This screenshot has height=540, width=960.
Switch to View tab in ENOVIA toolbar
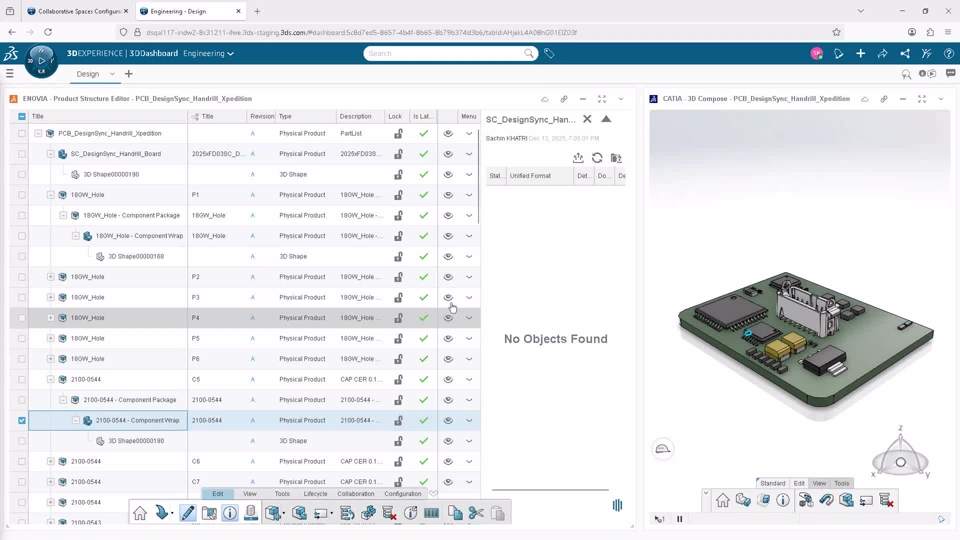[x=250, y=493]
